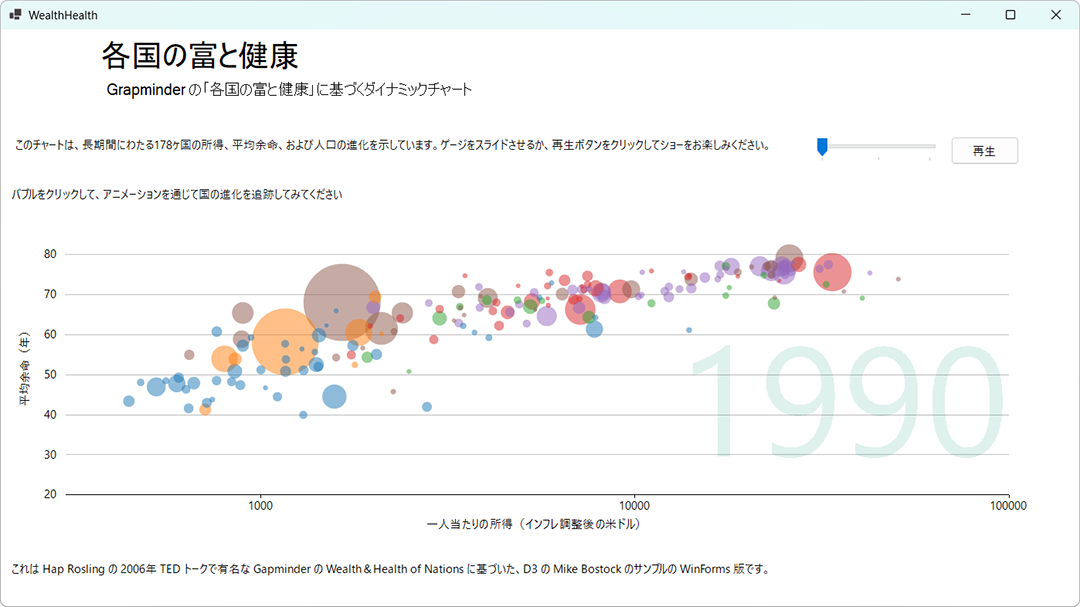Click the y-axis label 平均余命（年）
The width and height of the screenshot is (1080, 607).
point(25,369)
